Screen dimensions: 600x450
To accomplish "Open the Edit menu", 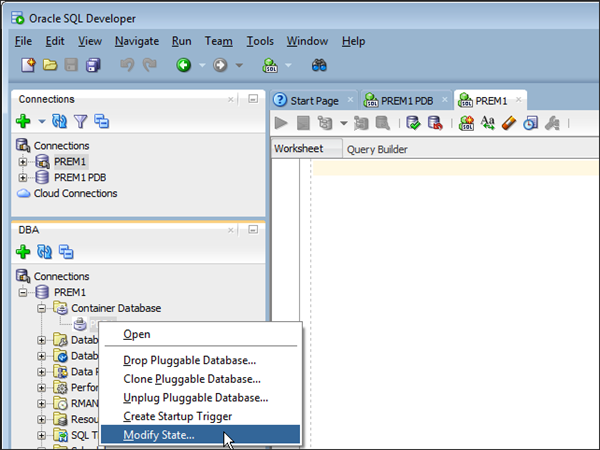I will tap(55, 41).
